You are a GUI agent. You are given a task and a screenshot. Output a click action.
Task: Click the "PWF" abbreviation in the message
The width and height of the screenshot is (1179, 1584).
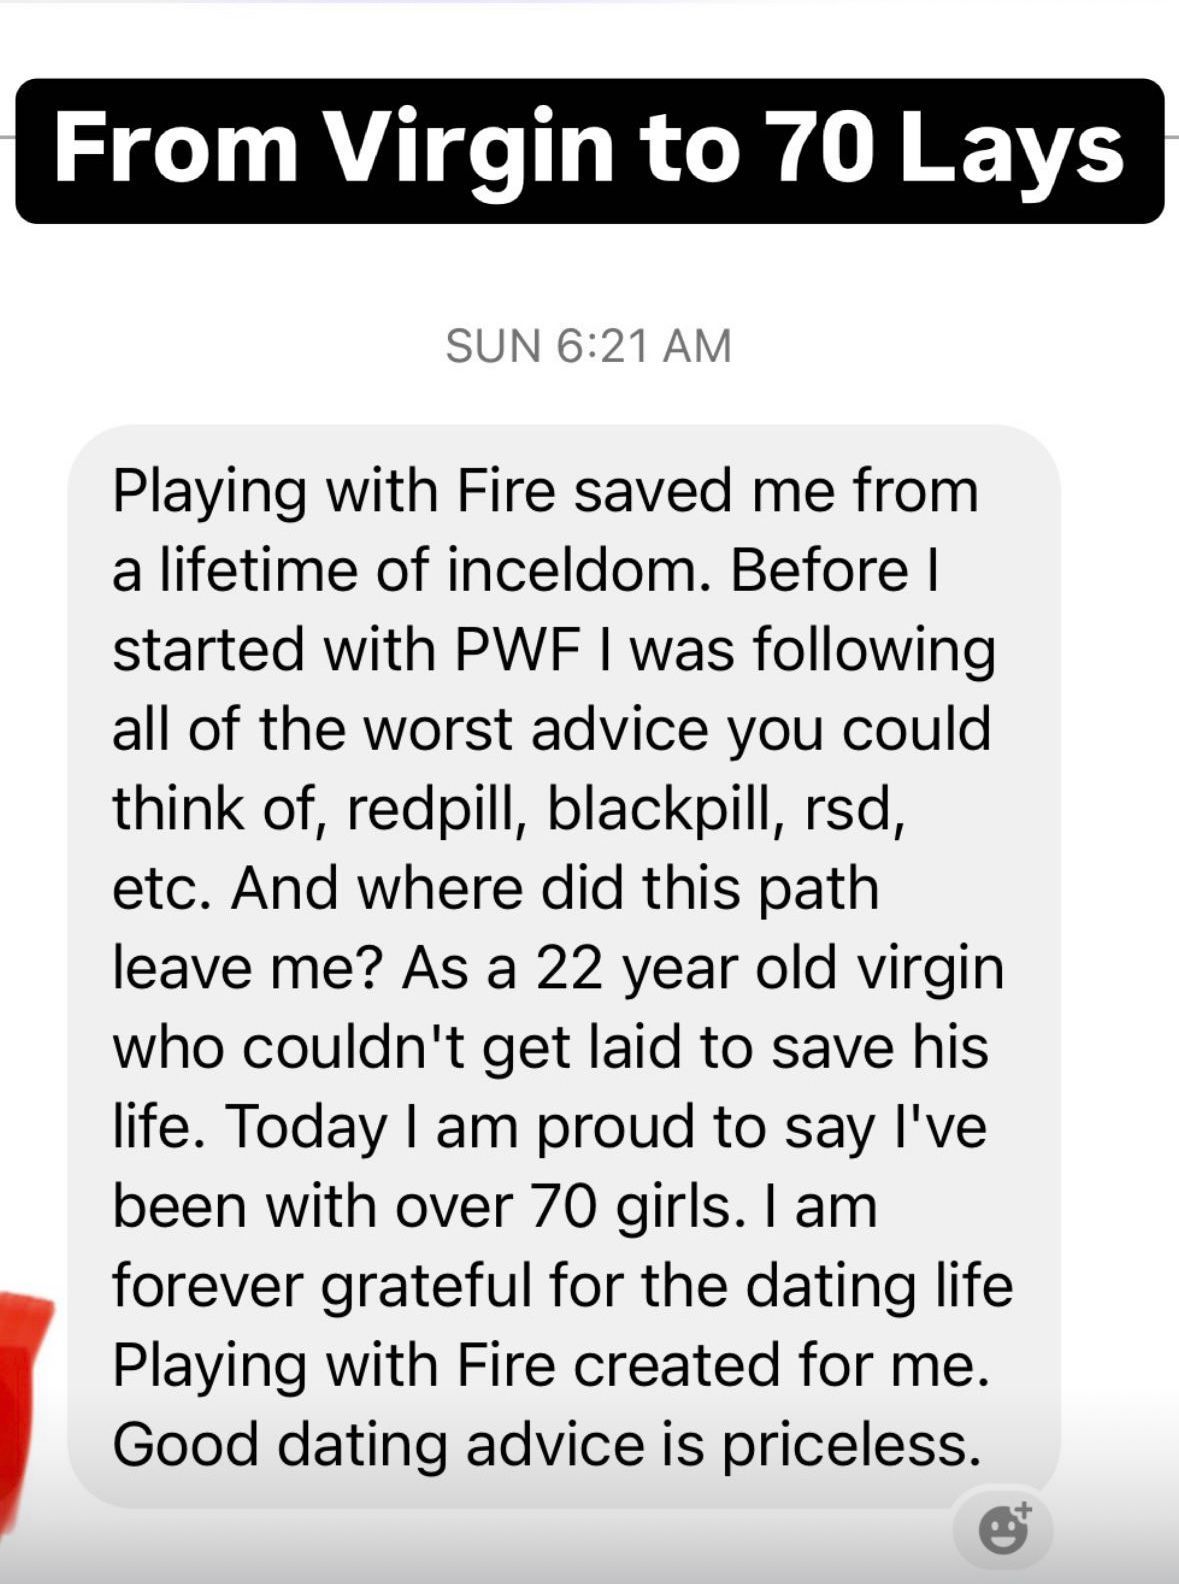coord(517,649)
